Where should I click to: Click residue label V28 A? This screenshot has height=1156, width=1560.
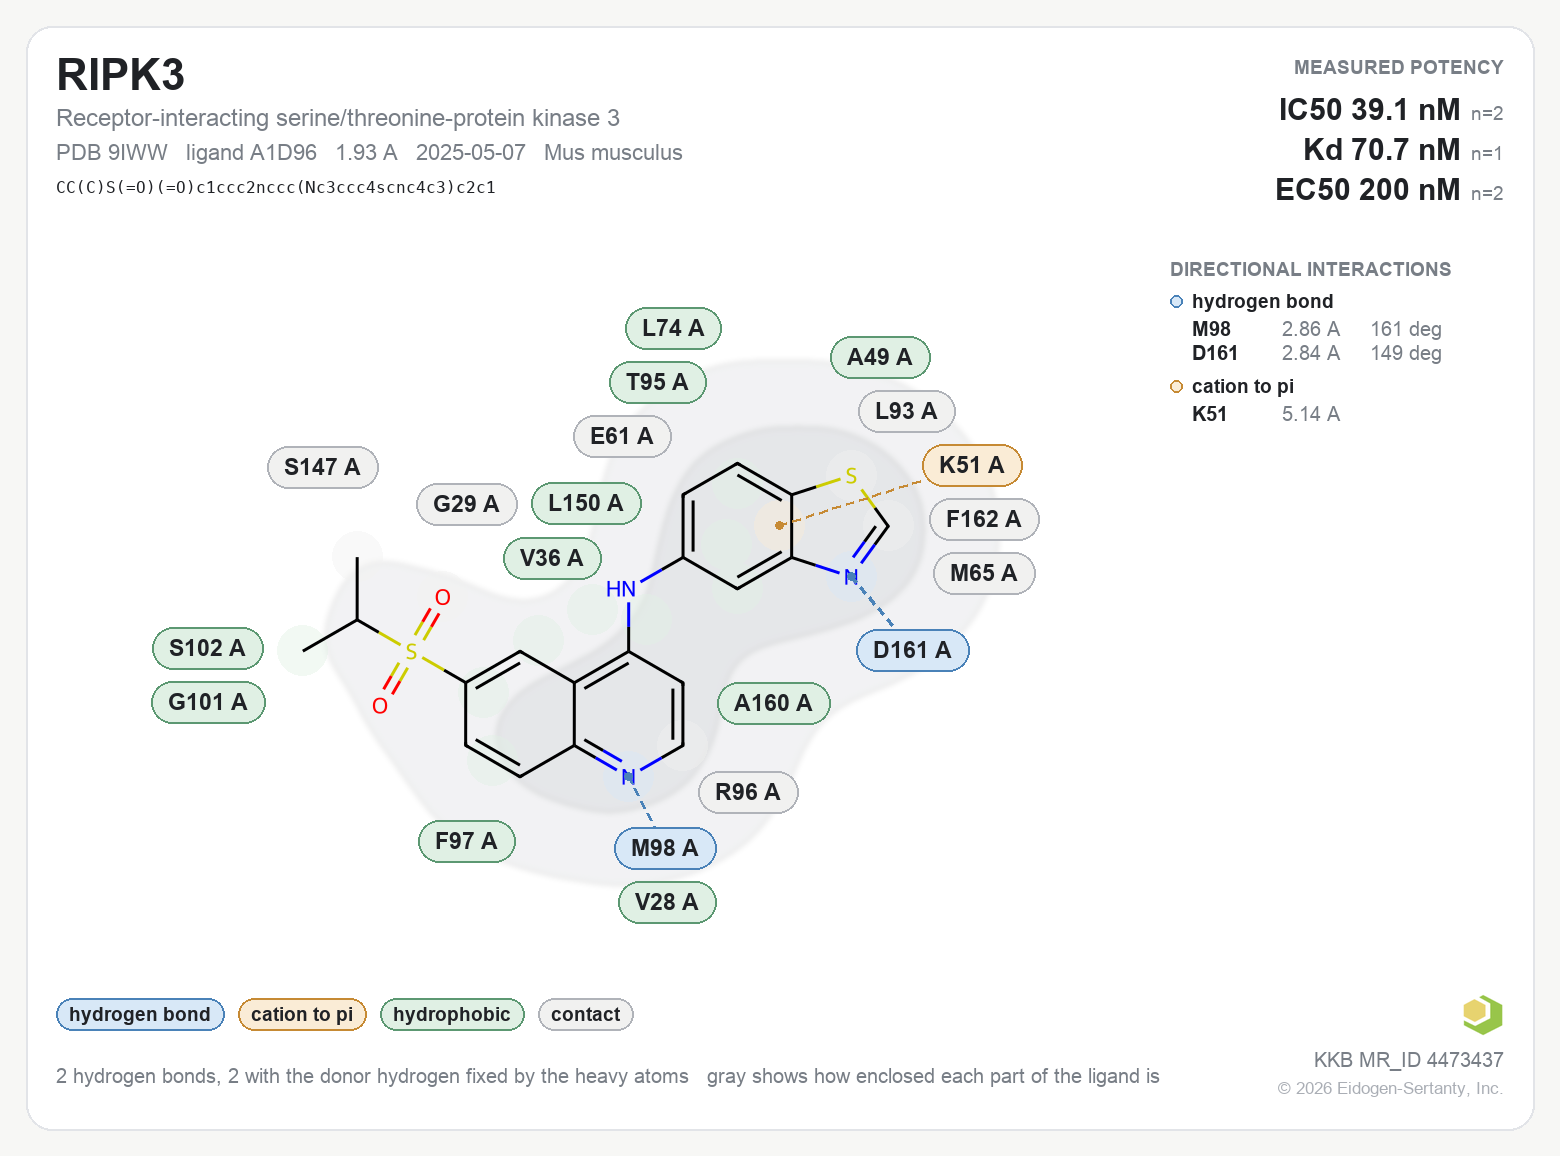point(667,902)
